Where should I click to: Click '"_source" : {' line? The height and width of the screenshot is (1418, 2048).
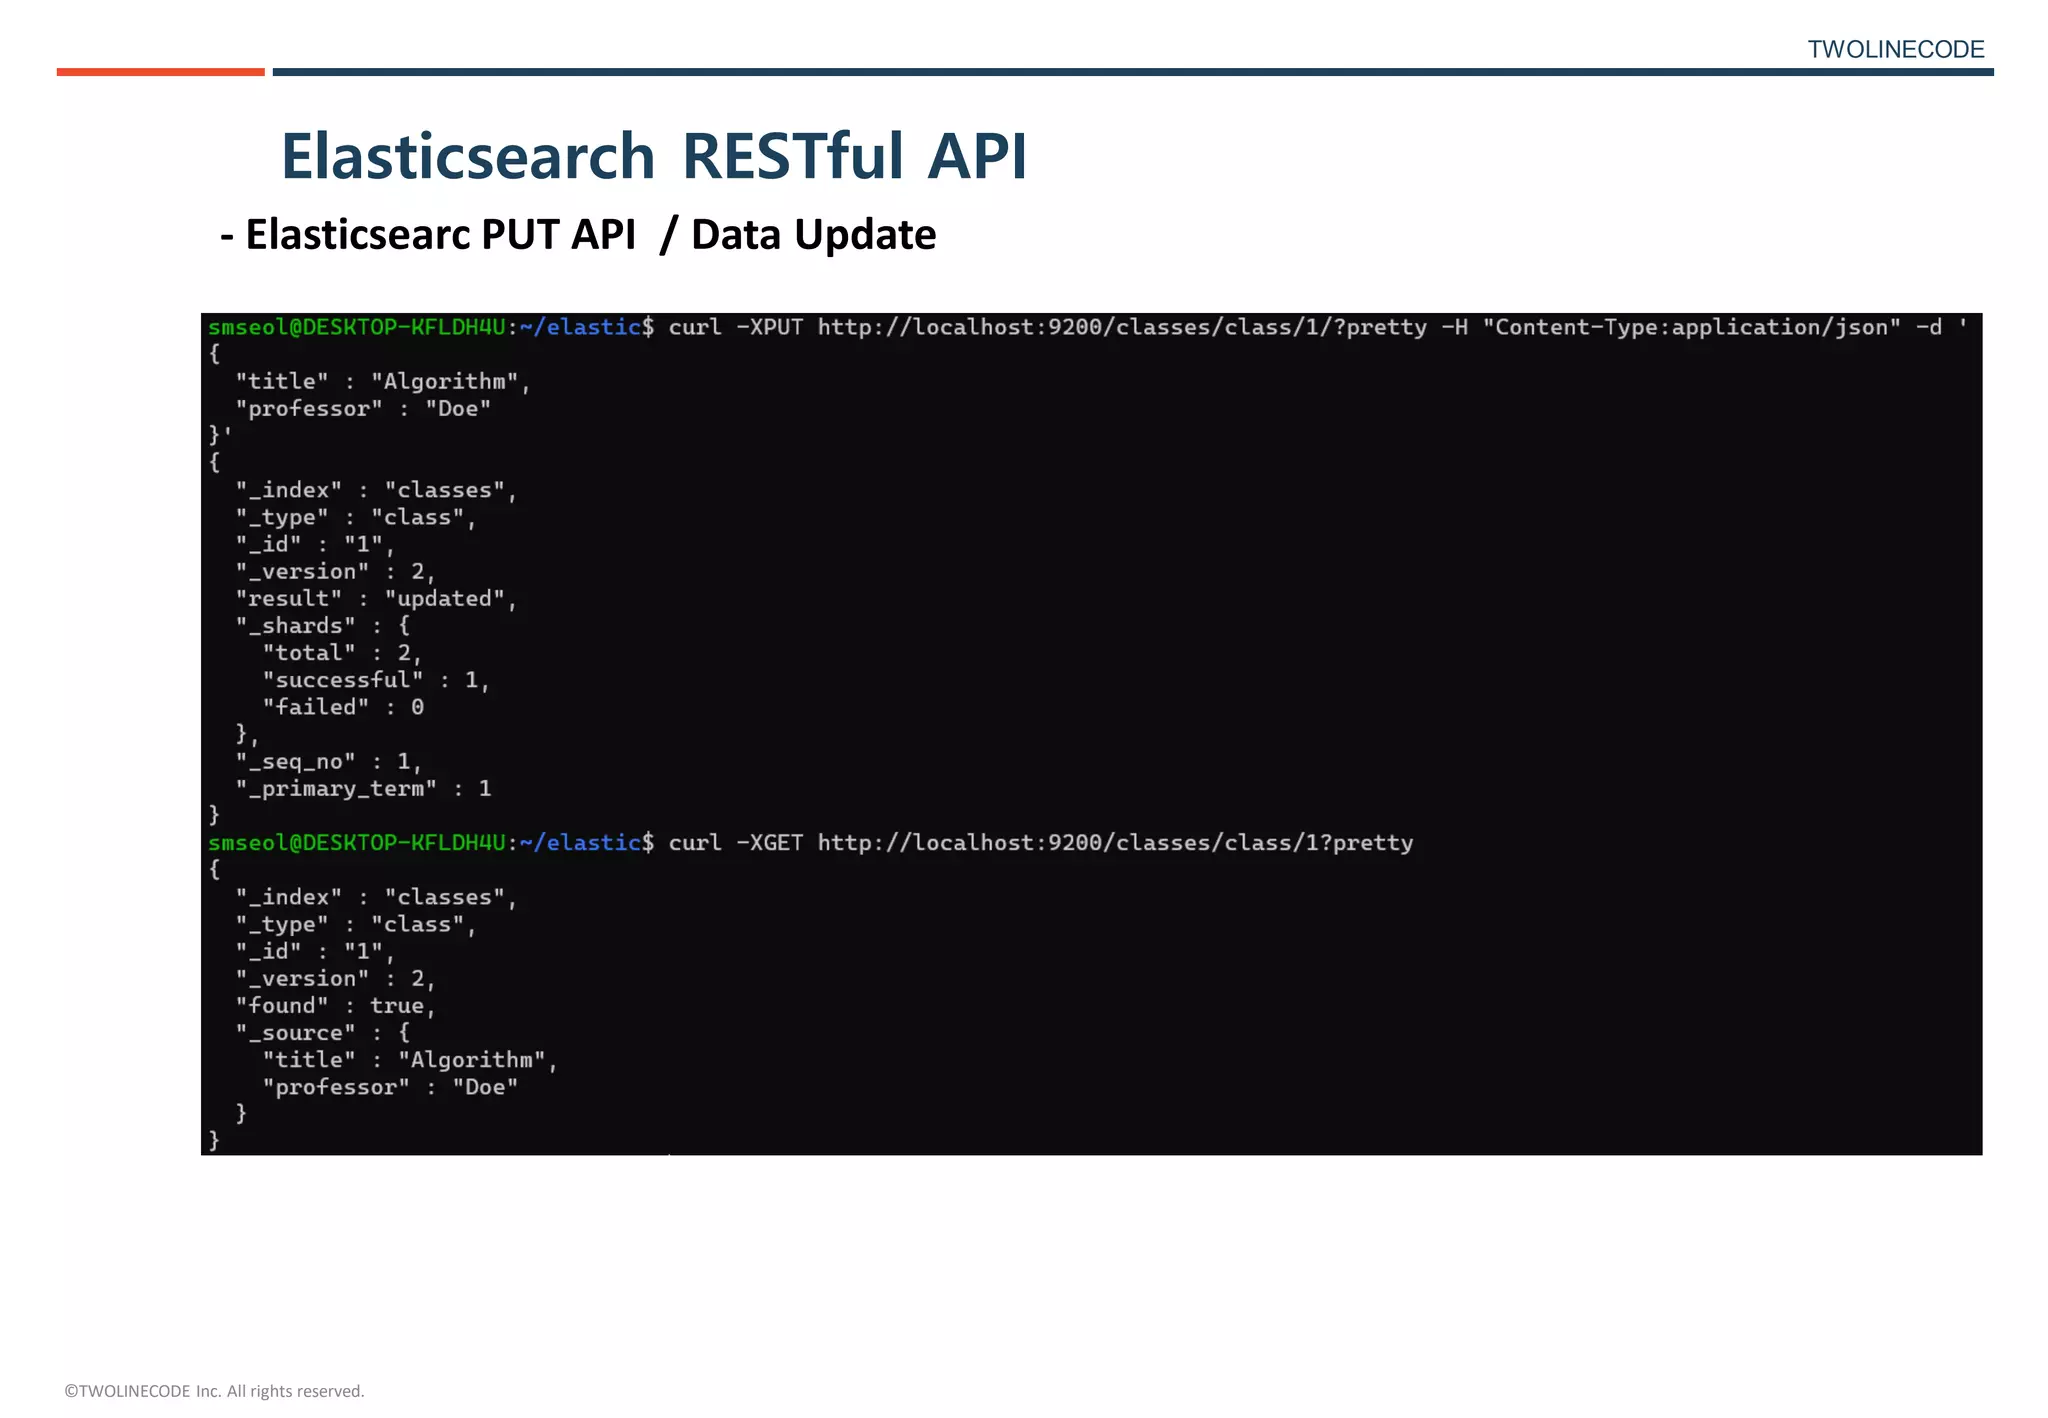click(x=323, y=1033)
